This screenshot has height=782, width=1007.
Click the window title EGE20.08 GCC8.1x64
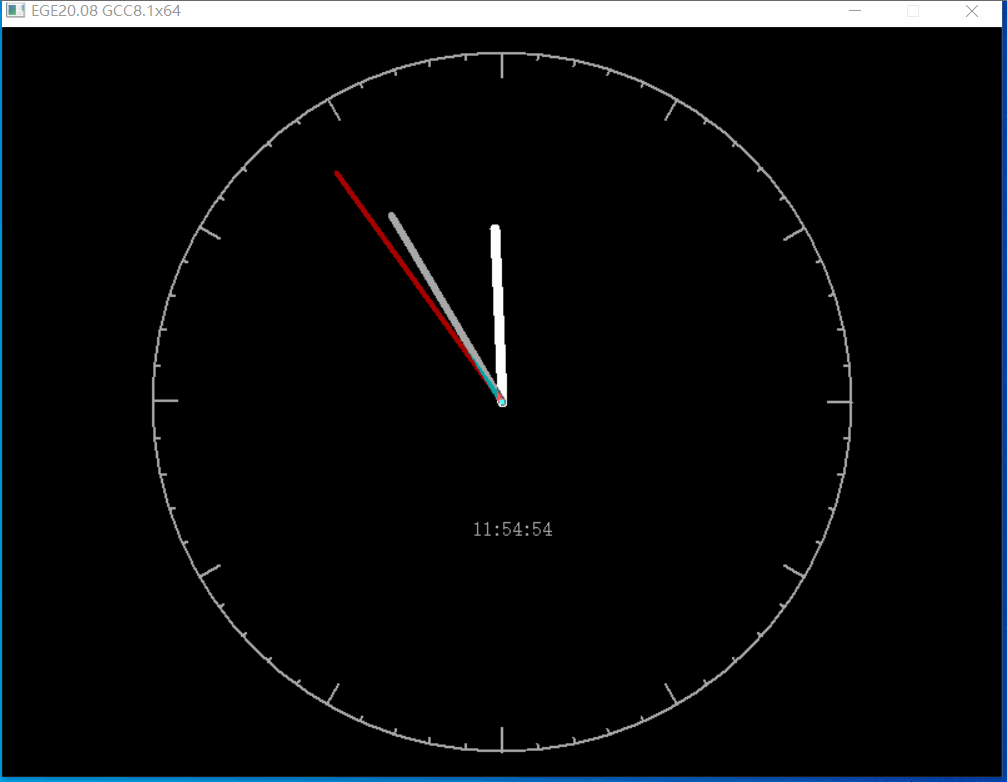[x=106, y=11]
